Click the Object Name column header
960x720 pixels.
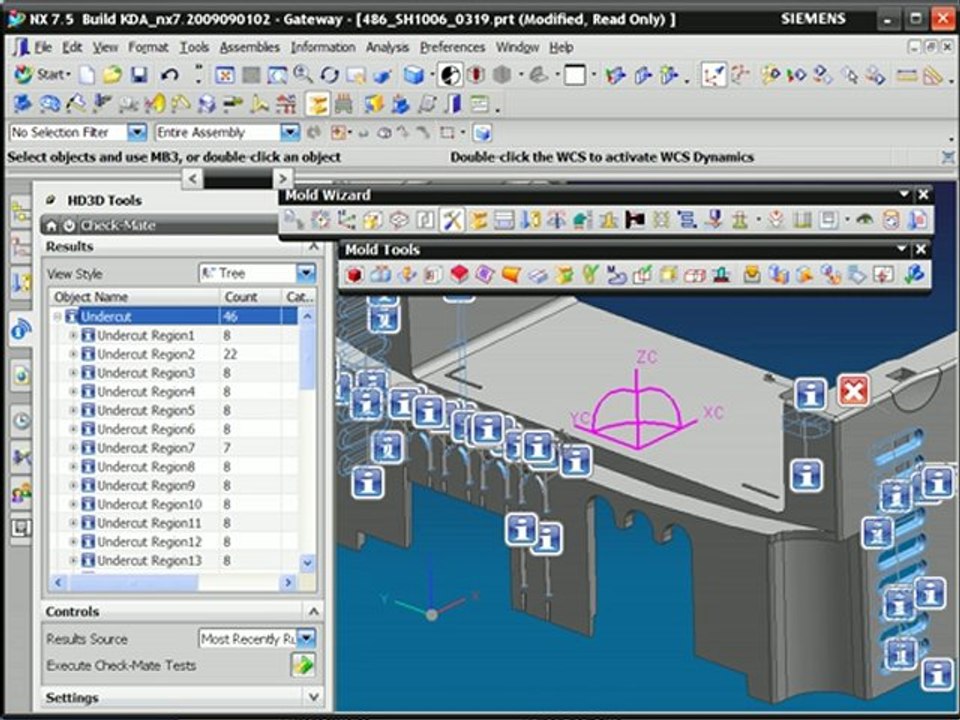(x=135, y=297)
